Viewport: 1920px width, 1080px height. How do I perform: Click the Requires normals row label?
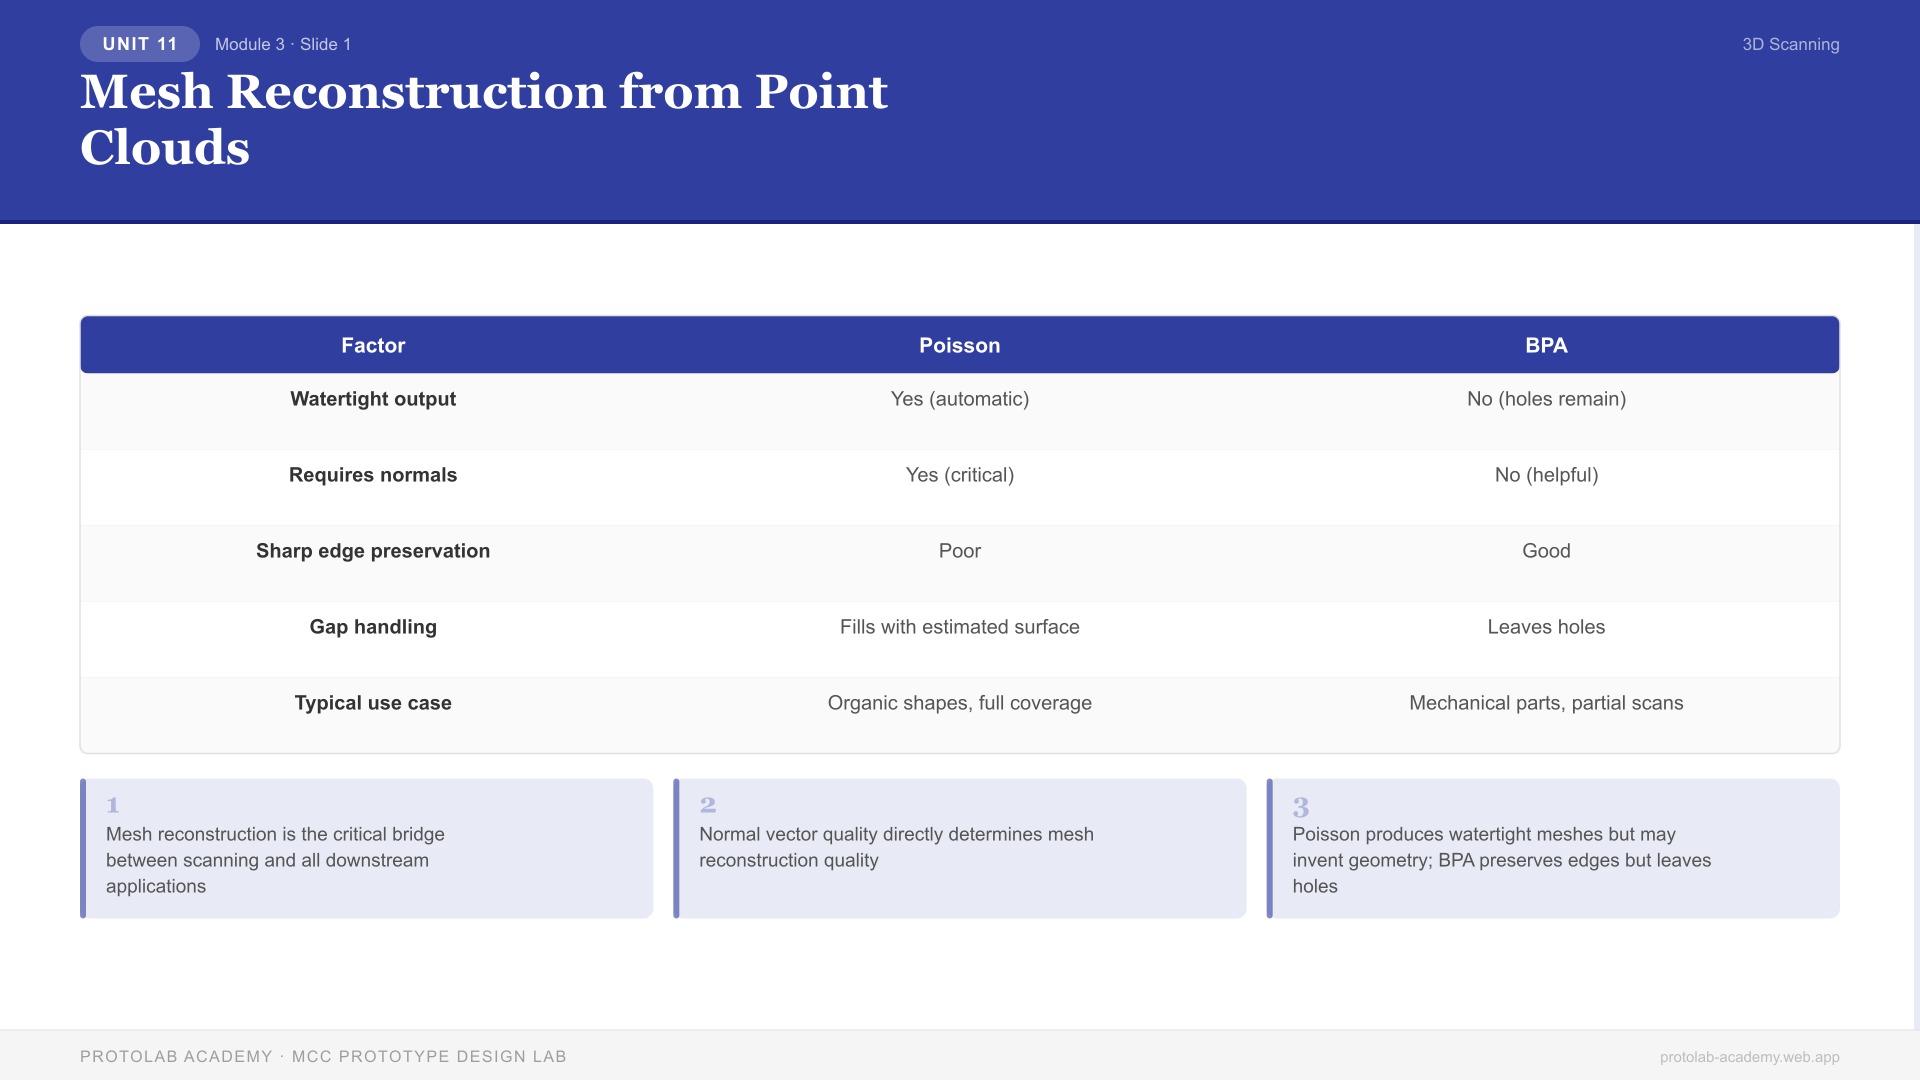(373, 475)
